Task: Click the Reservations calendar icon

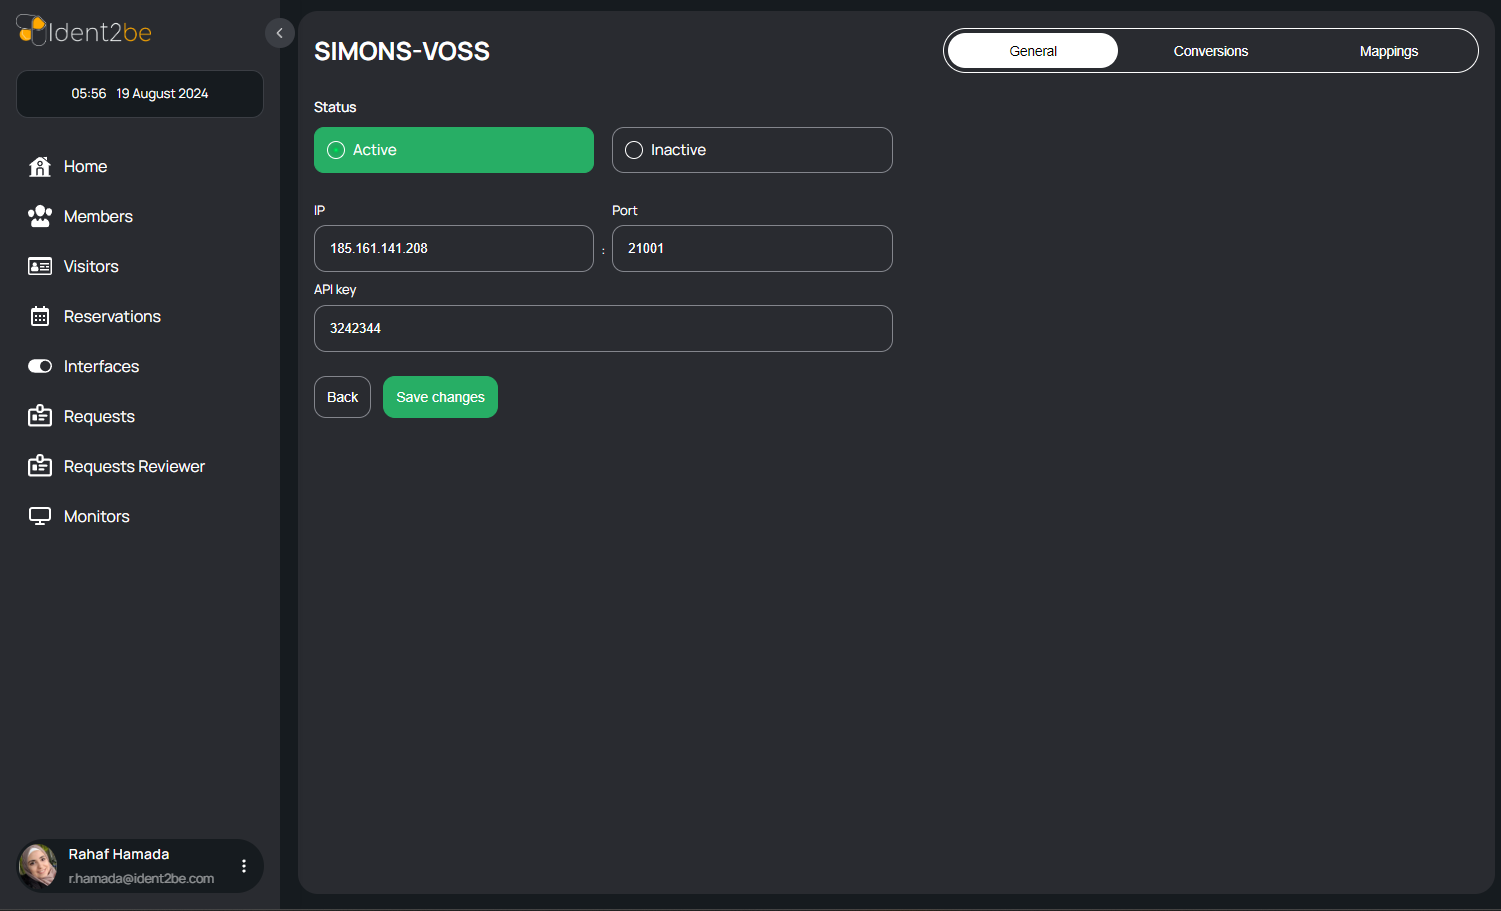Action: (40, 316)
